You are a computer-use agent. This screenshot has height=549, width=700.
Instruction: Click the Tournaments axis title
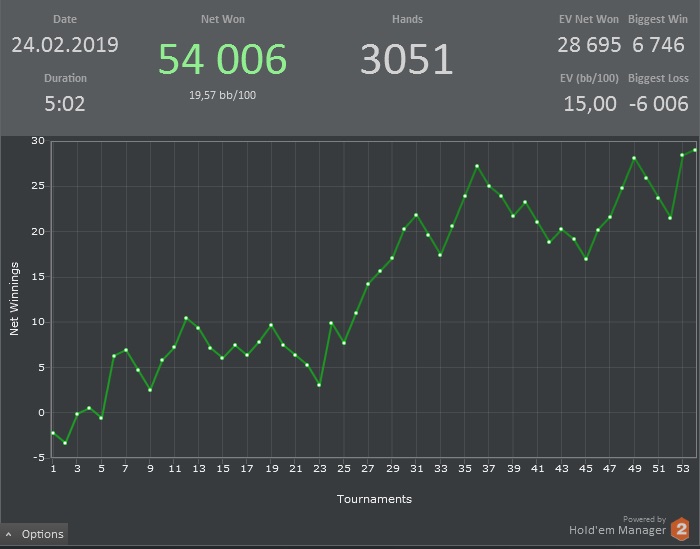[374, 499]
